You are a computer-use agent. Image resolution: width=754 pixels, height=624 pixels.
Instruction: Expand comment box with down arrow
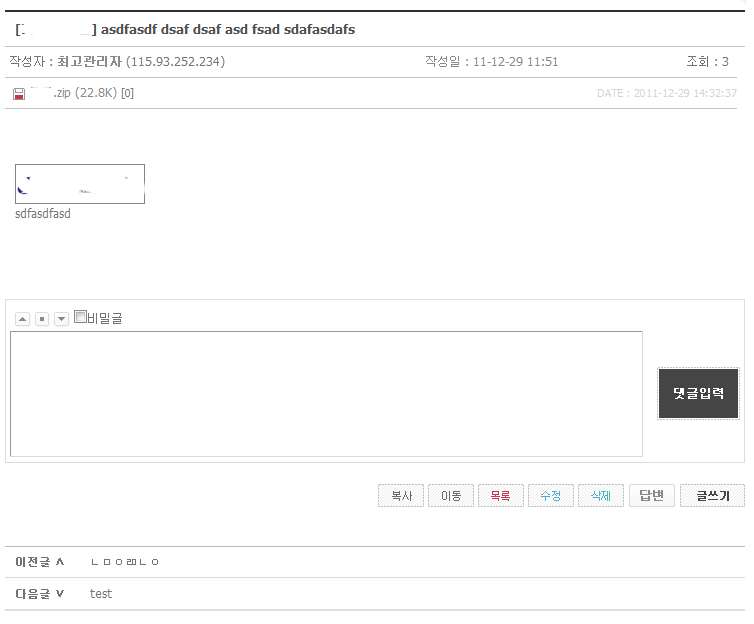point(61,319)
